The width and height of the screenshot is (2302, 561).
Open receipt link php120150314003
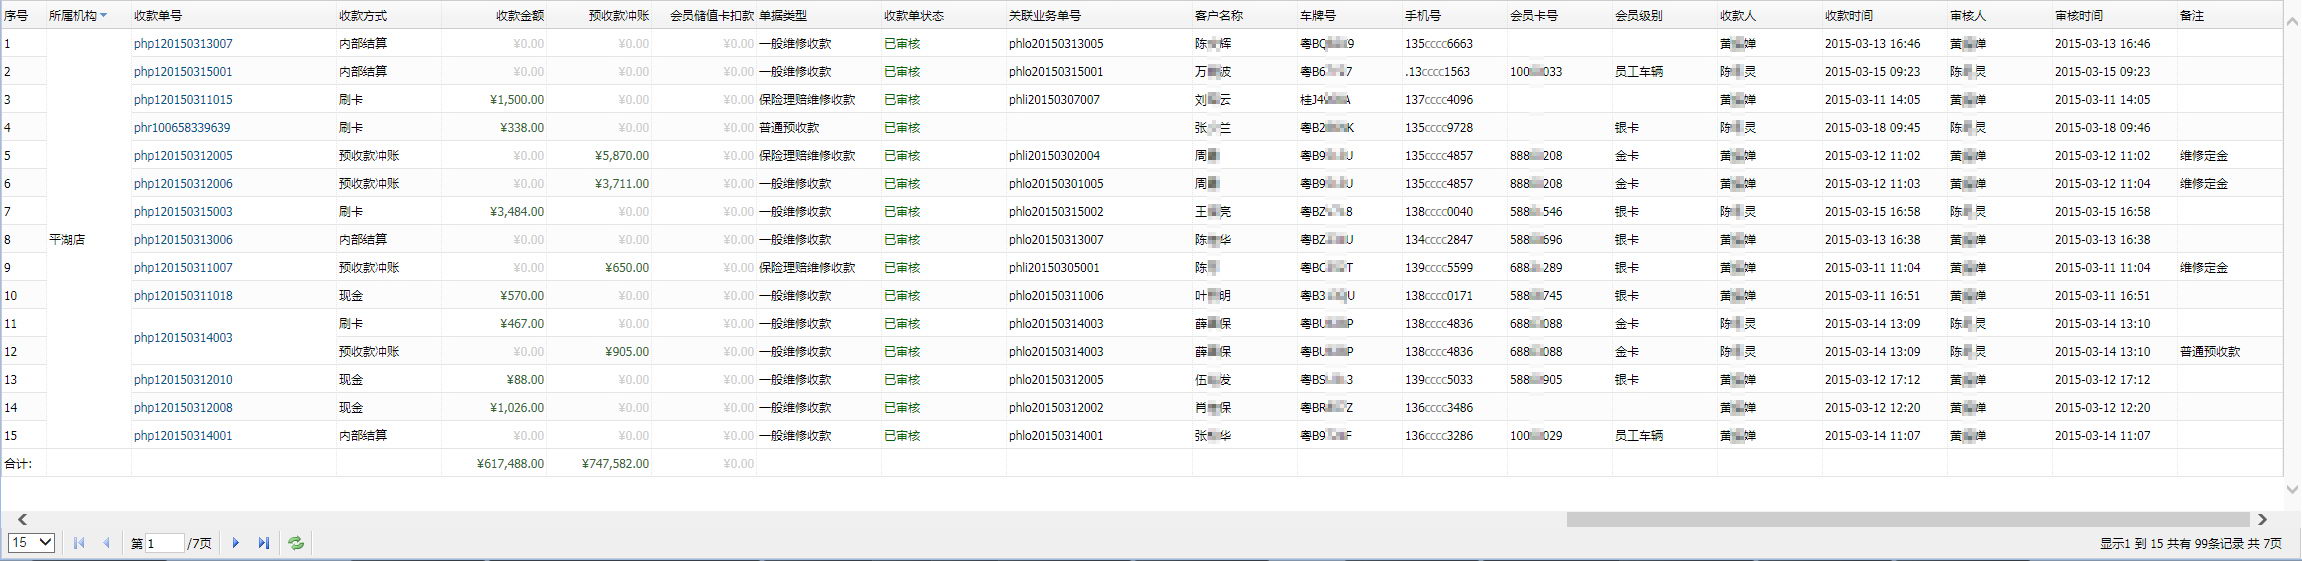pyautogui.click(x=183, y=338)
